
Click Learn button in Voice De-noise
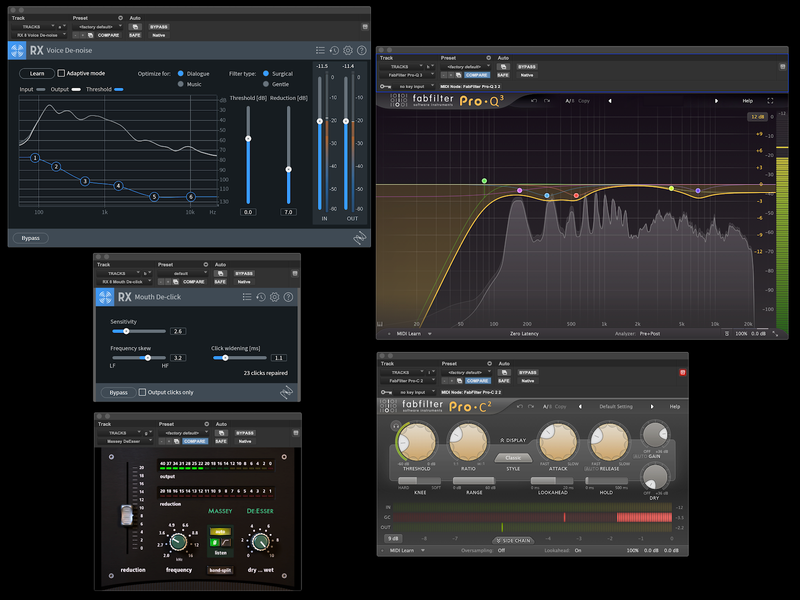coord(37,73)
